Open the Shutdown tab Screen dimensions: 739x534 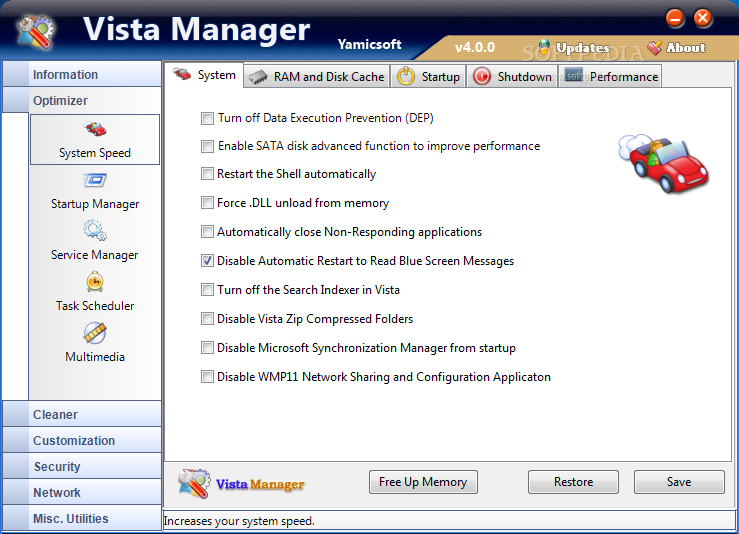point(512,76)
